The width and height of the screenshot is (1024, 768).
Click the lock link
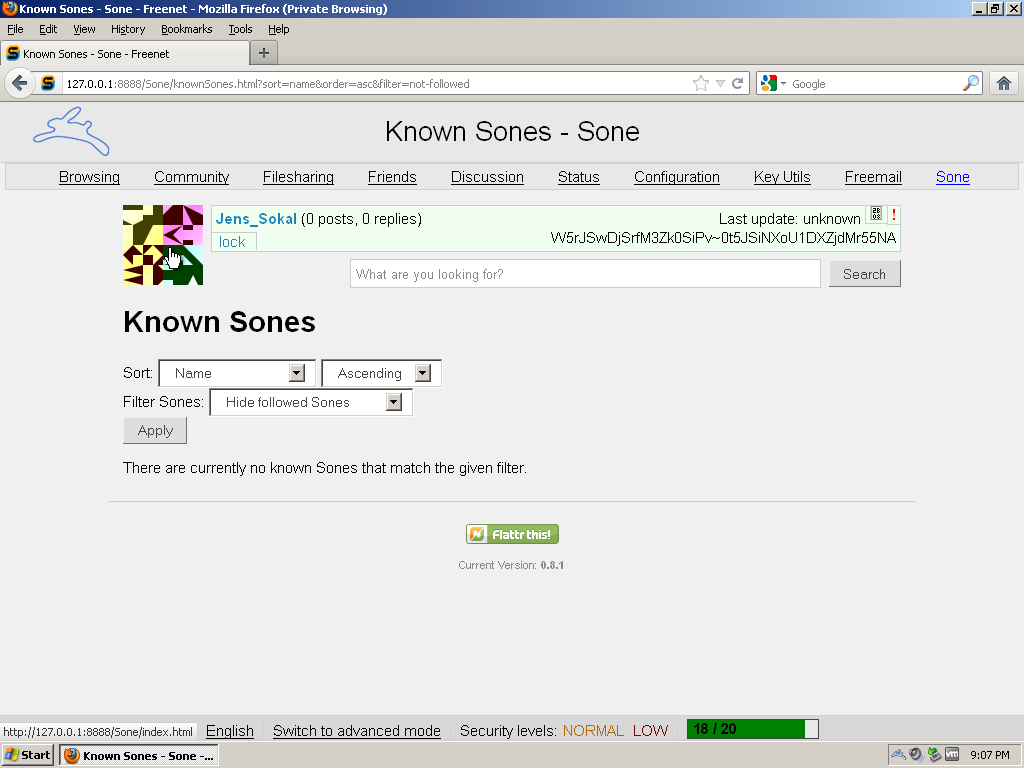click(x=232, y=242)
